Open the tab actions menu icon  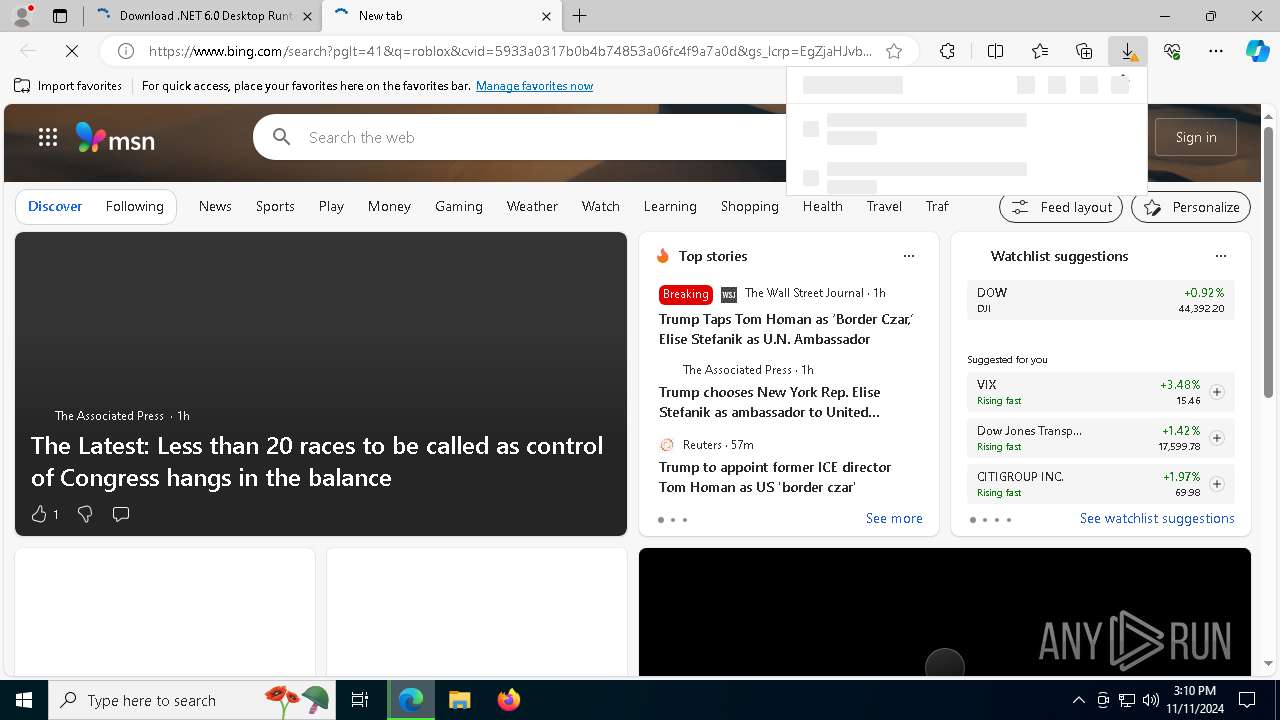pos(60,16)
